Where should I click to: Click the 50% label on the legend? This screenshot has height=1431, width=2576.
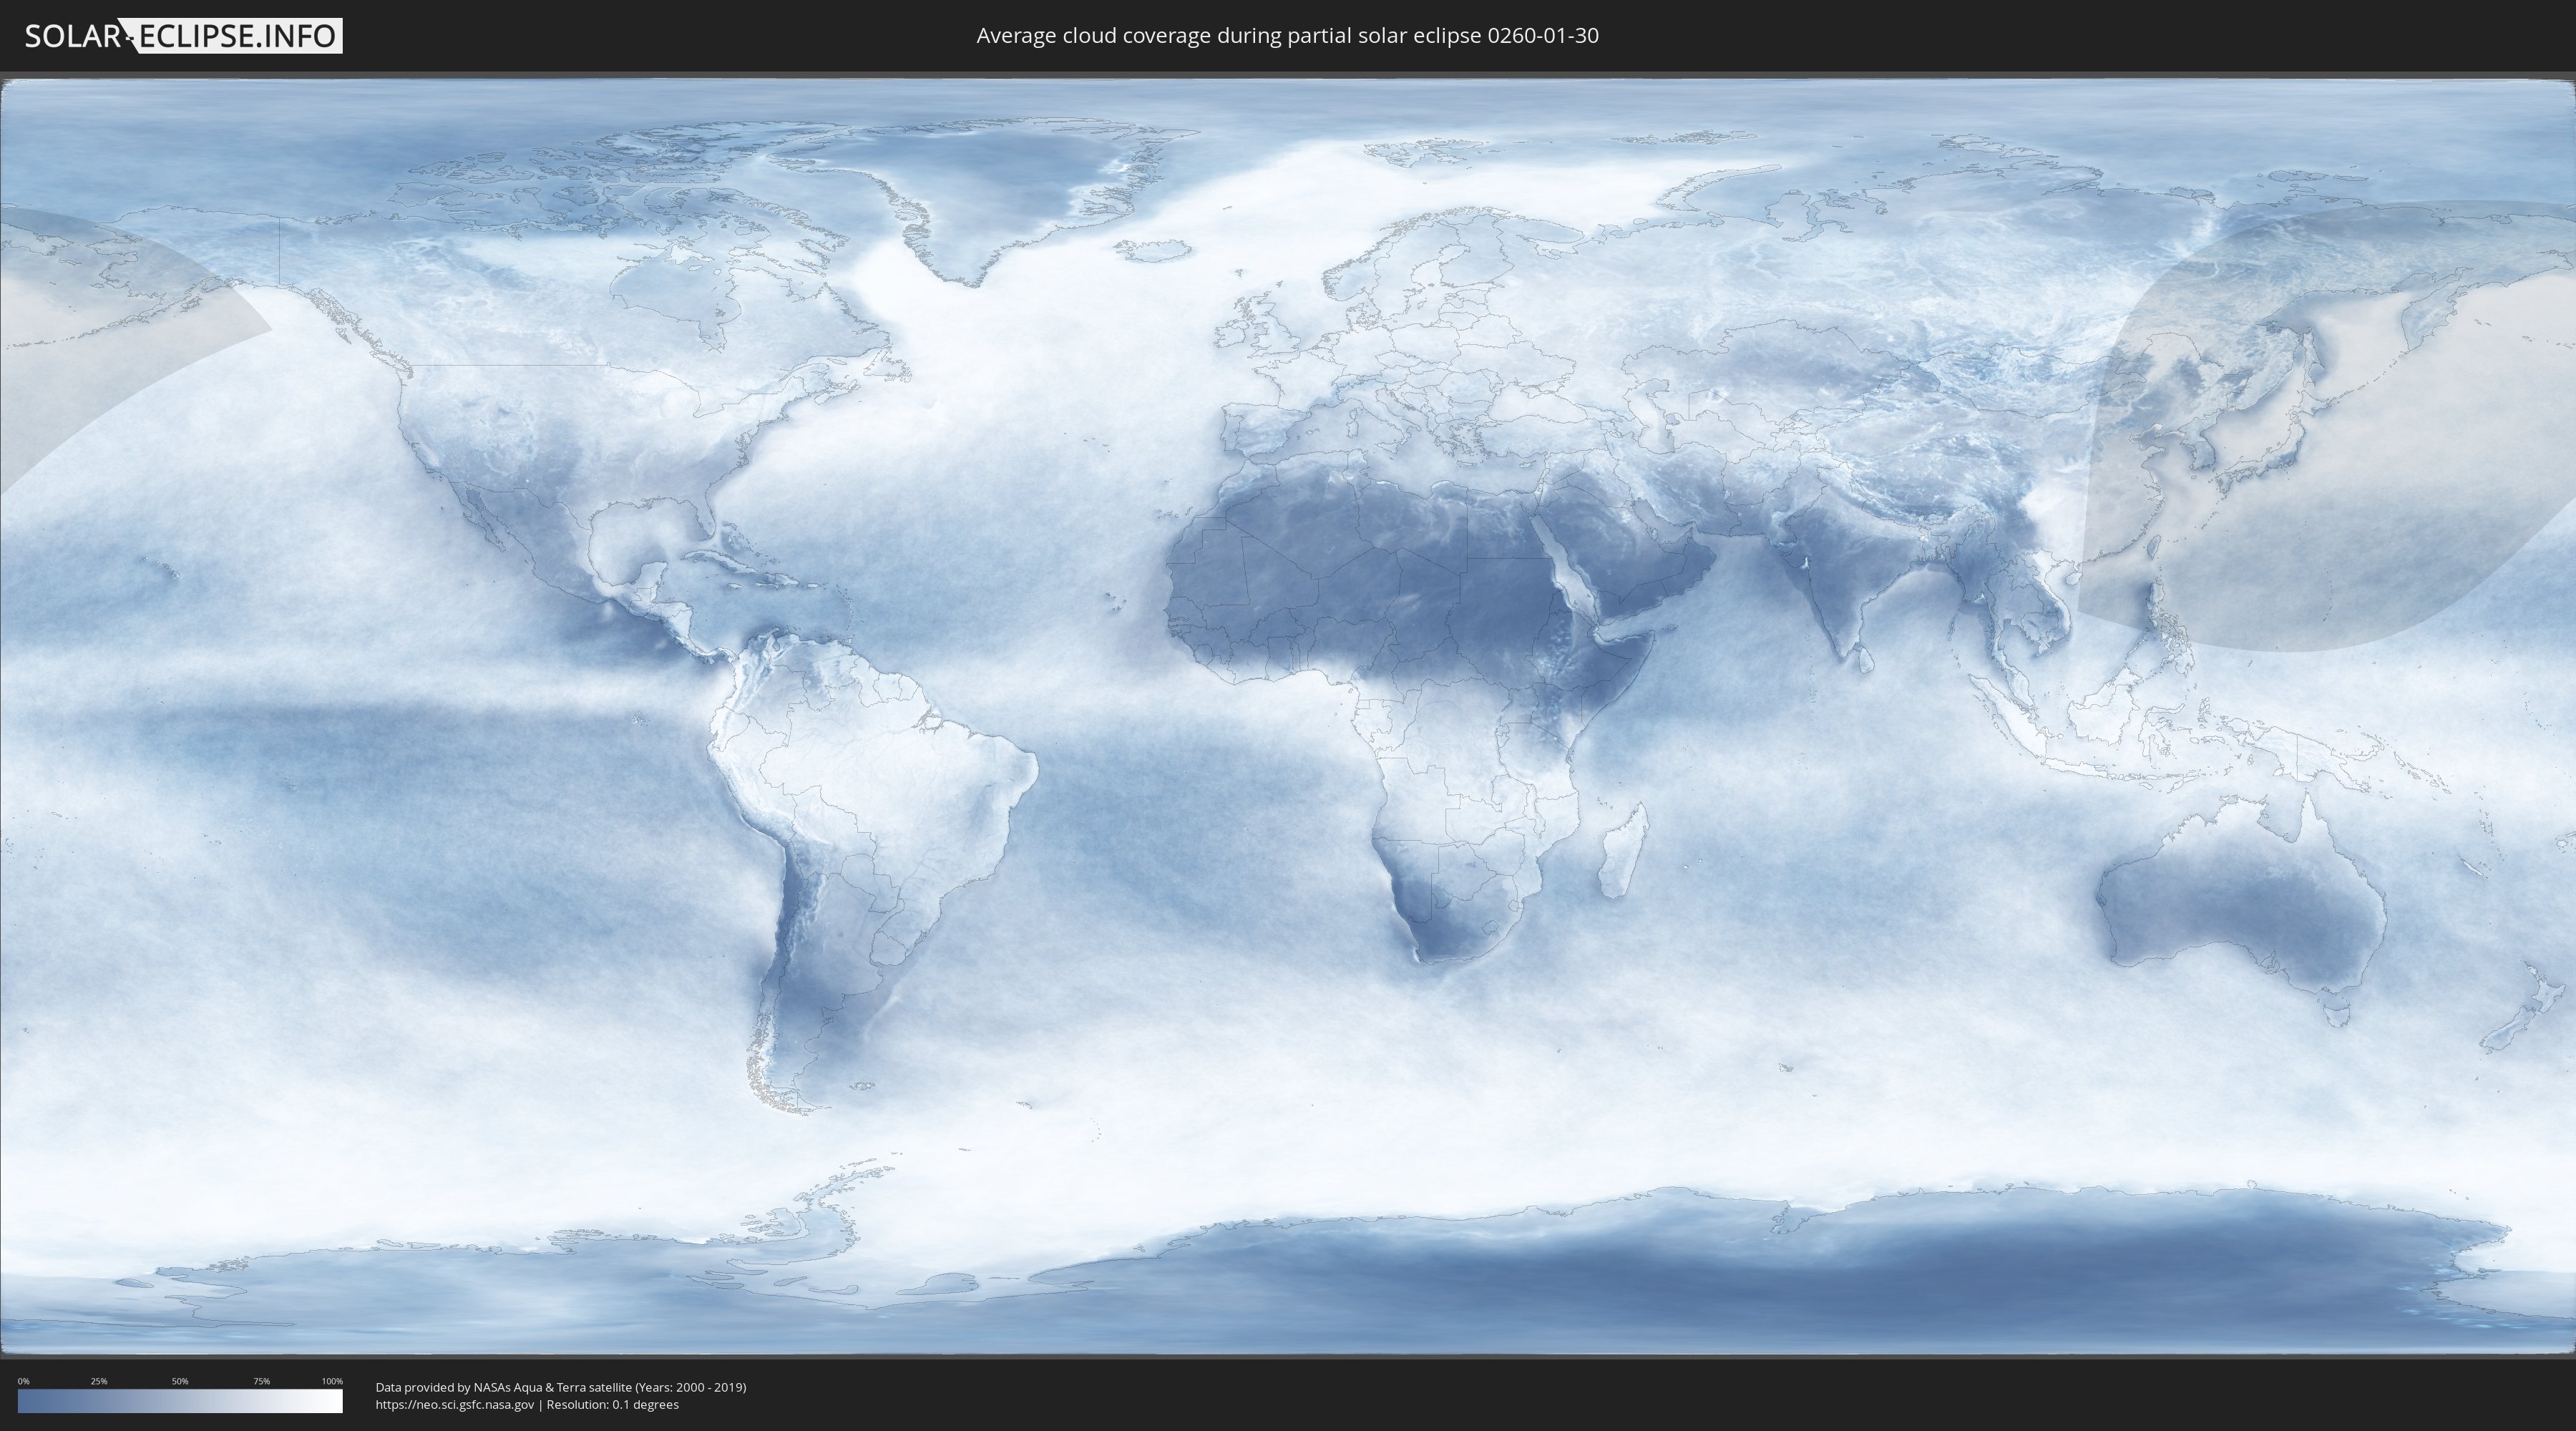point(180,1381)
